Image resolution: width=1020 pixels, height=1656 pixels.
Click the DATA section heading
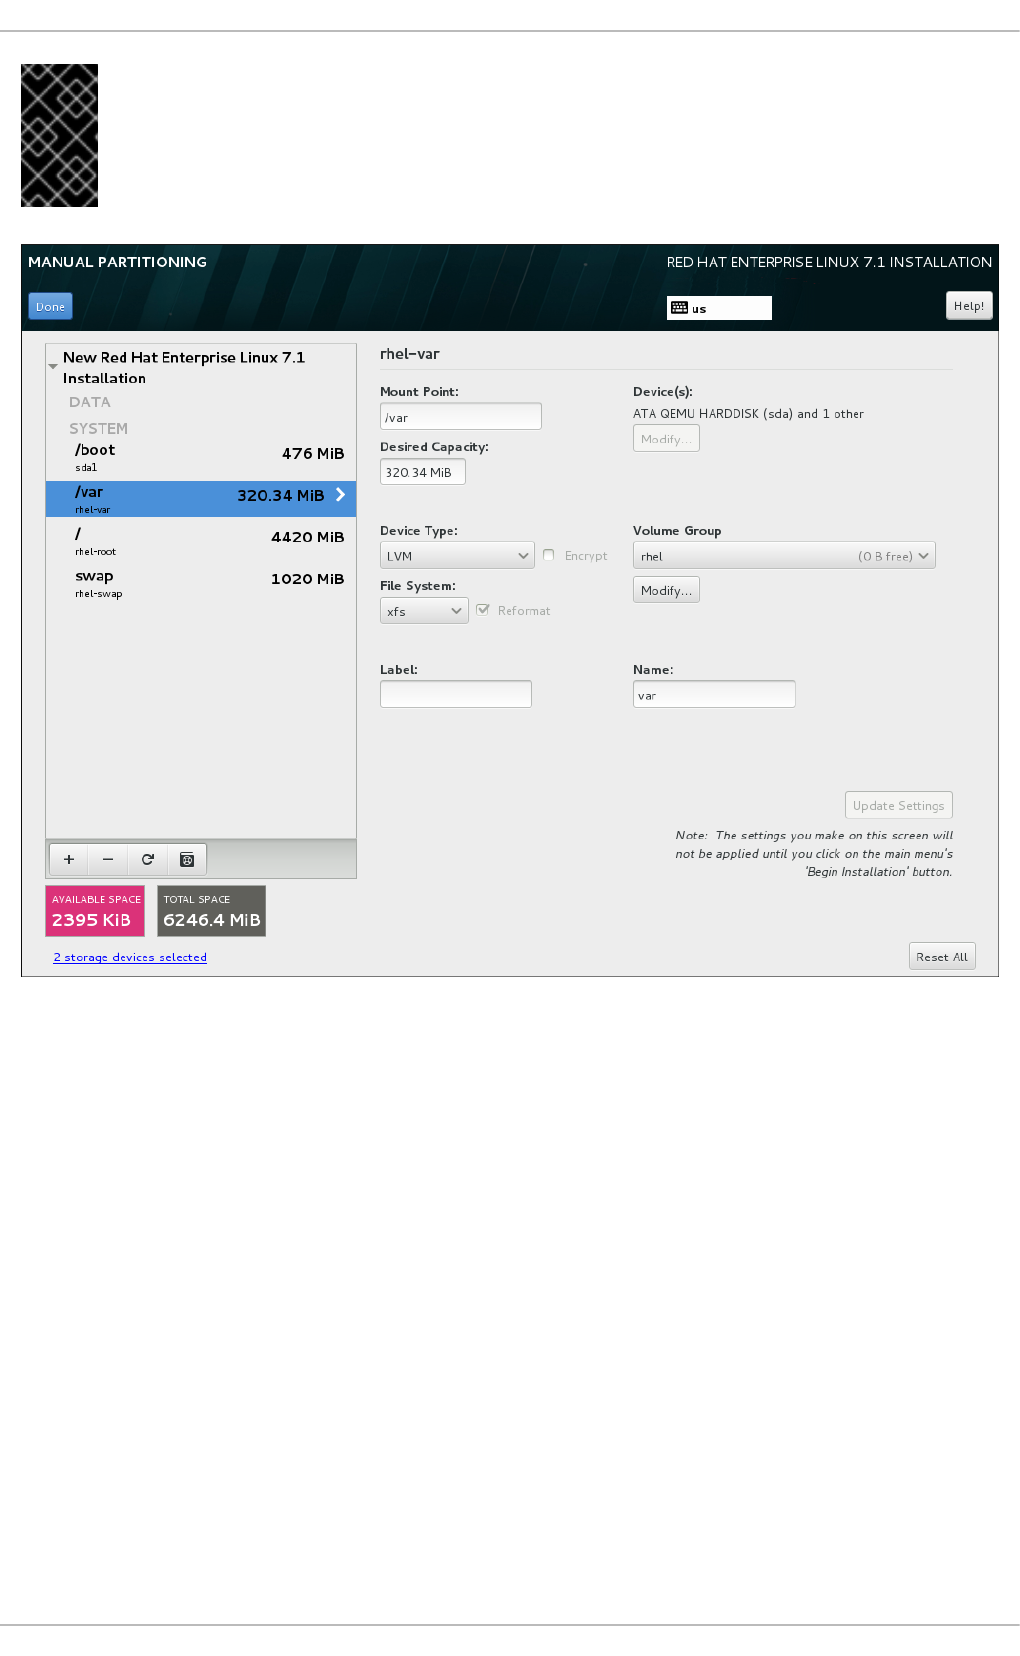(x=90, y=402)
